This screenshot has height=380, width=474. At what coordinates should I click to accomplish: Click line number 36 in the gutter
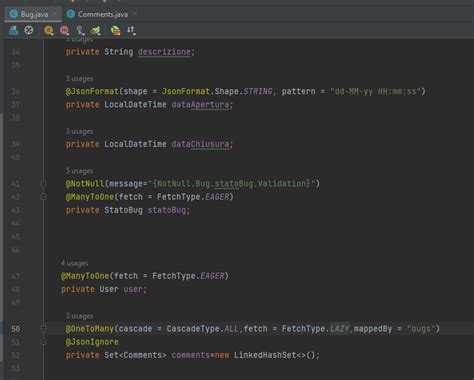16,92
